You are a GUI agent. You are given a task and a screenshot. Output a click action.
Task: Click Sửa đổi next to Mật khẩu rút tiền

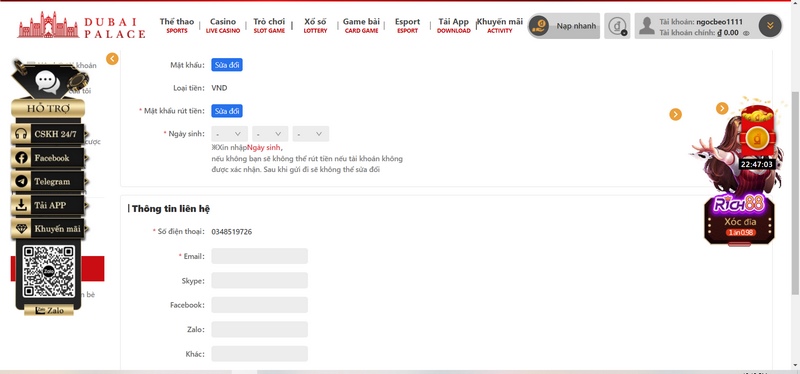pos(227,111)
